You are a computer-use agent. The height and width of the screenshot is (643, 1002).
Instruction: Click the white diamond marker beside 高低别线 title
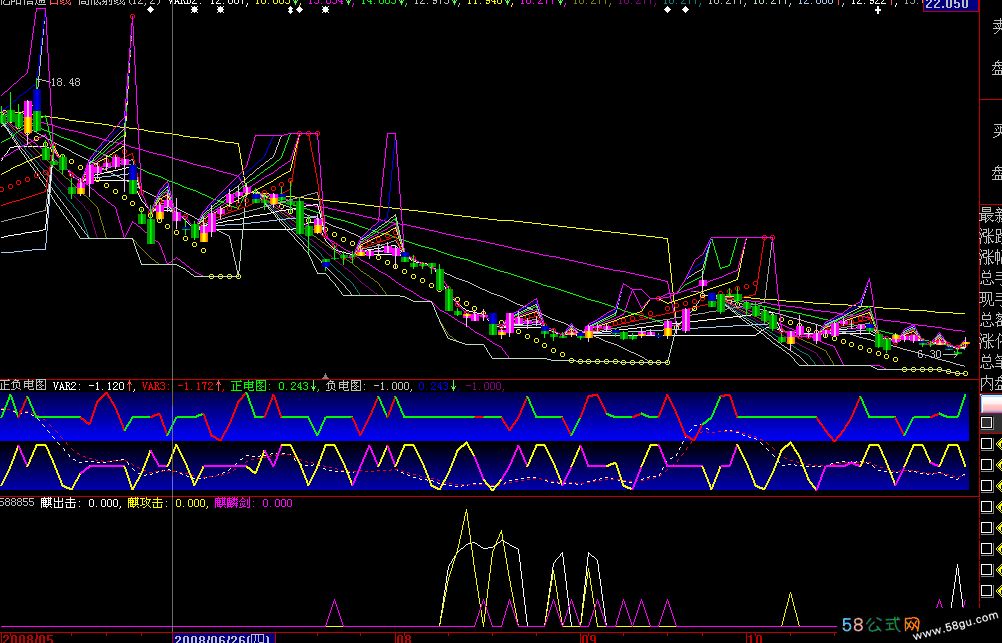point(150,10)
